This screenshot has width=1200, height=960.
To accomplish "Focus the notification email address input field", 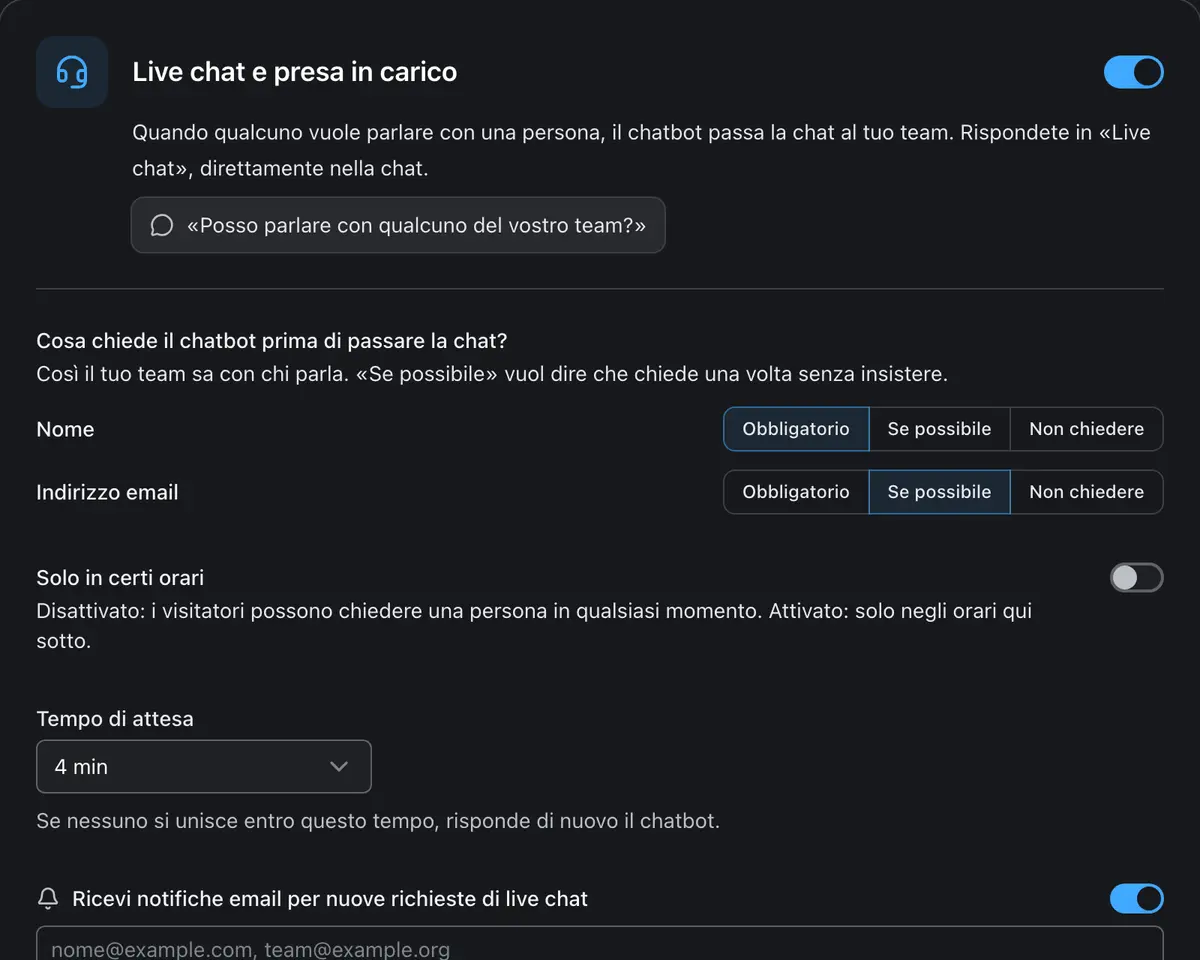I will pos(600,945).
